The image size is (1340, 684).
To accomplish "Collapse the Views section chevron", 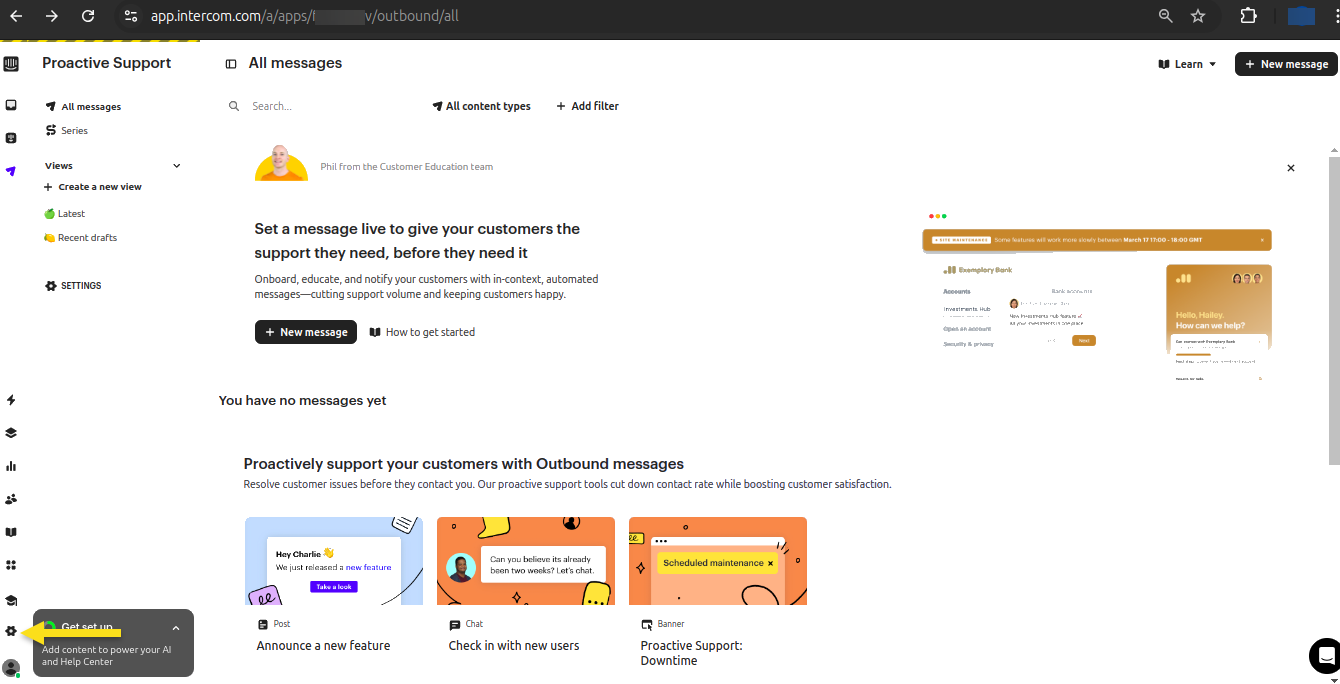I will [x=177, y=166].
